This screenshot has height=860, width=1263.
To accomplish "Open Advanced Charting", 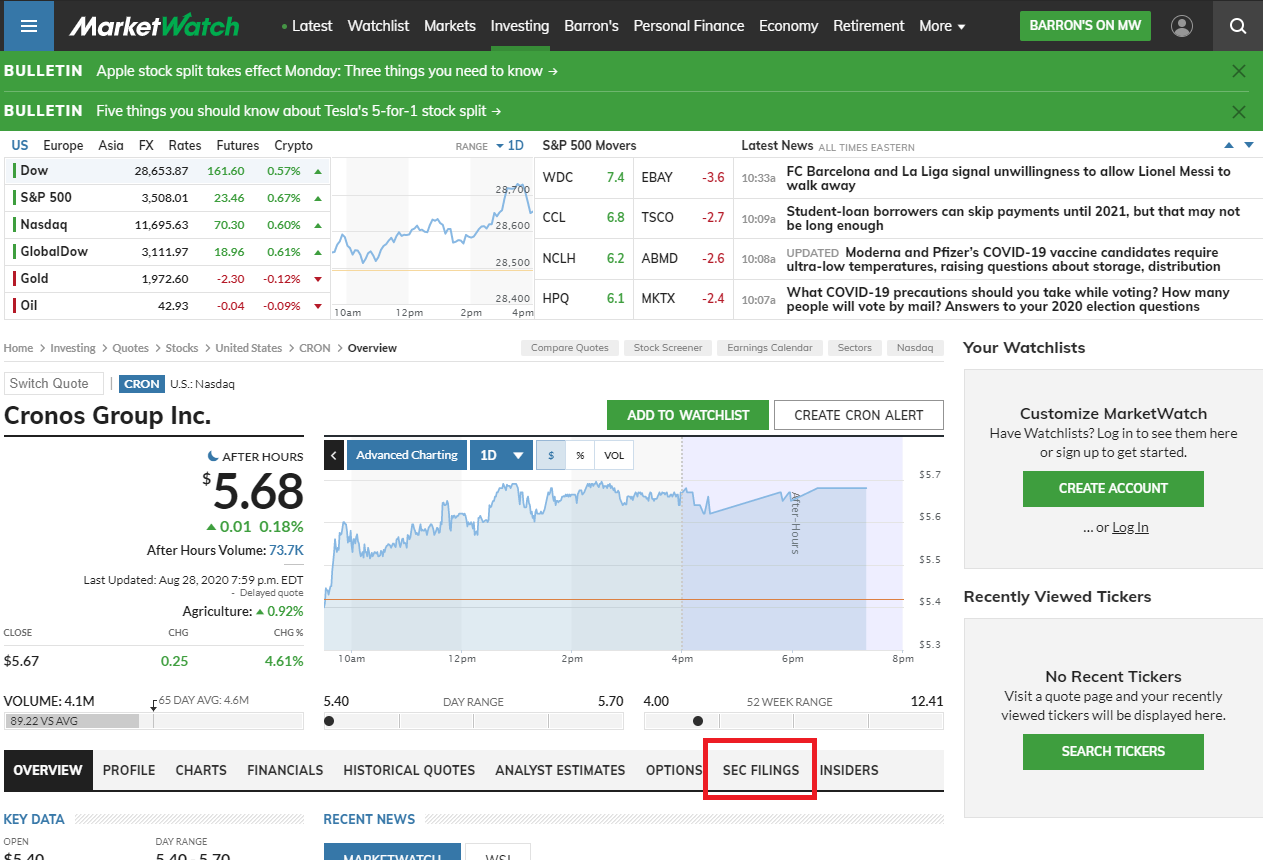I will coord(407,455).
